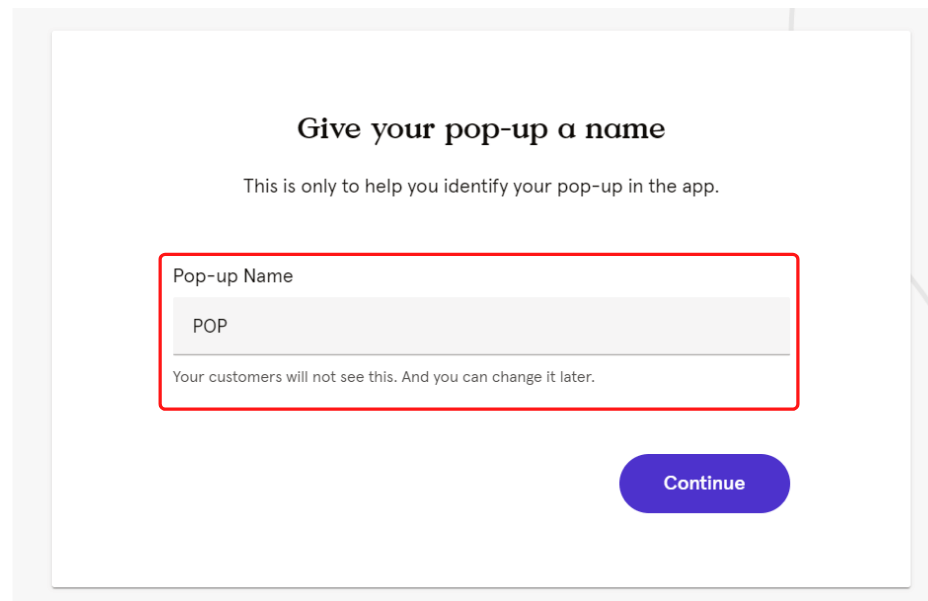Click 'Your customers will not see this' hint

285,377
